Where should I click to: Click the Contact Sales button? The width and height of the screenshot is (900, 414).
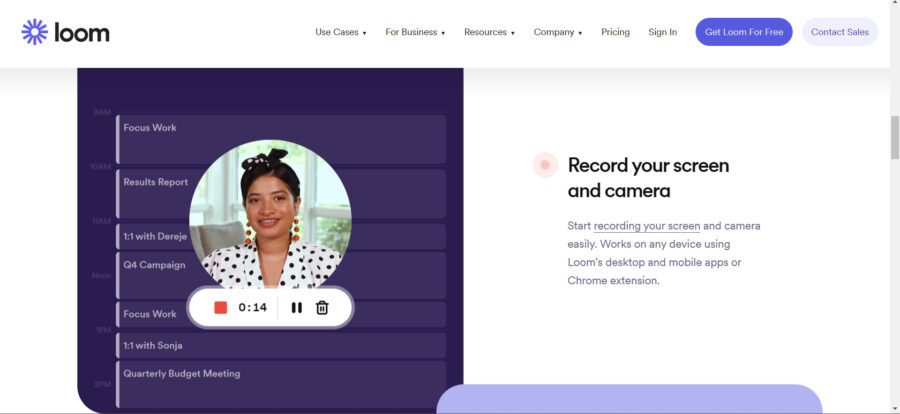click(840, 32)
